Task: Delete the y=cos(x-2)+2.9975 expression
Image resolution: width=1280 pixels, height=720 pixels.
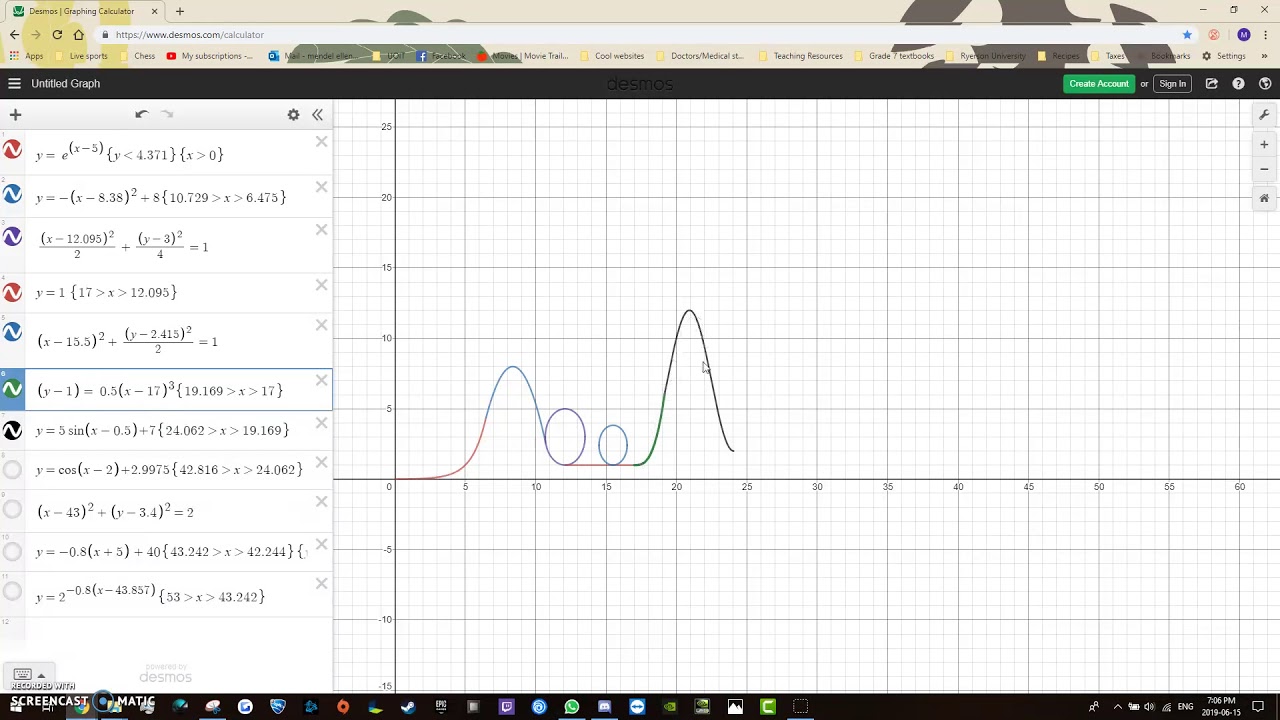Action: (x=321, y=462)
